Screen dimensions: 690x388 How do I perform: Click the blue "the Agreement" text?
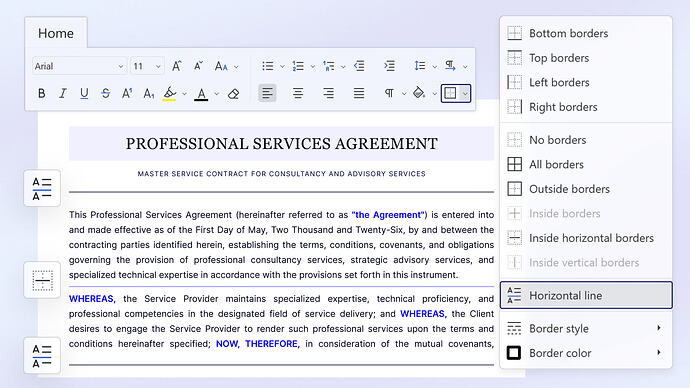[389, 215]
